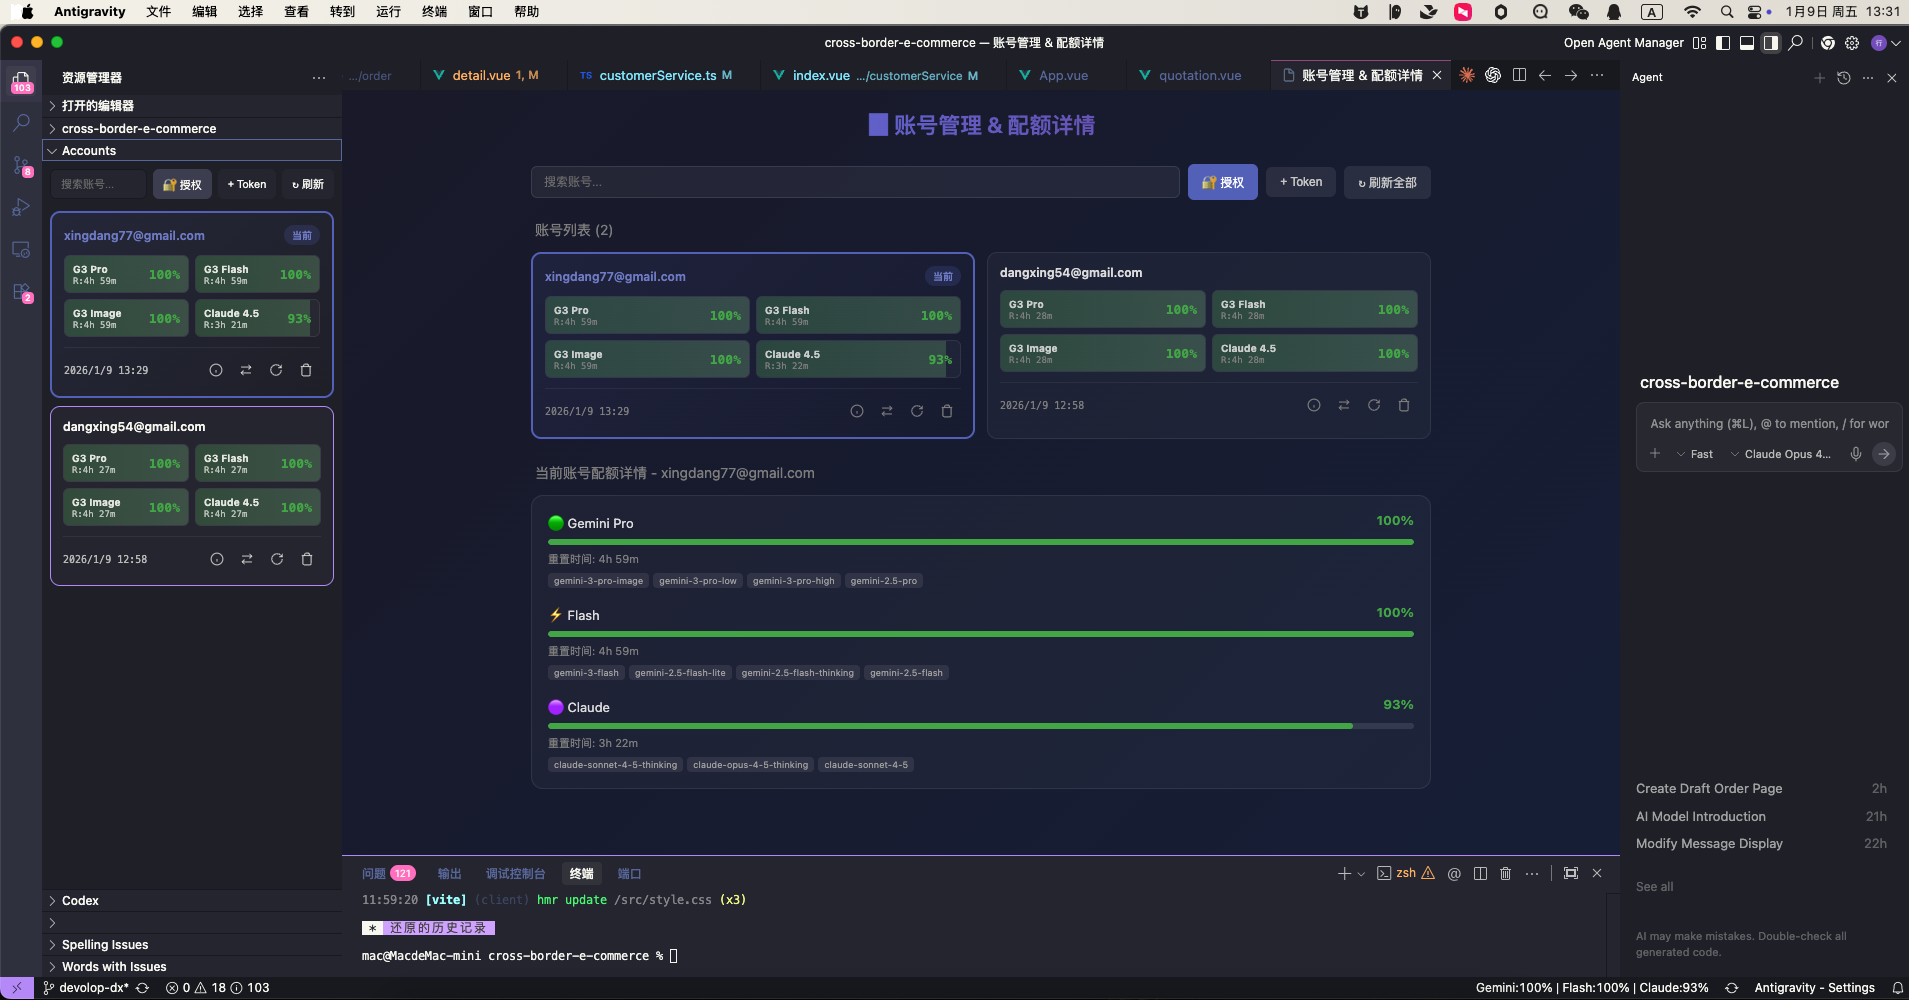The image size is (1909, 1000).
Task: Open the Explorer icon in activity bar
Action: click(21, 82)
